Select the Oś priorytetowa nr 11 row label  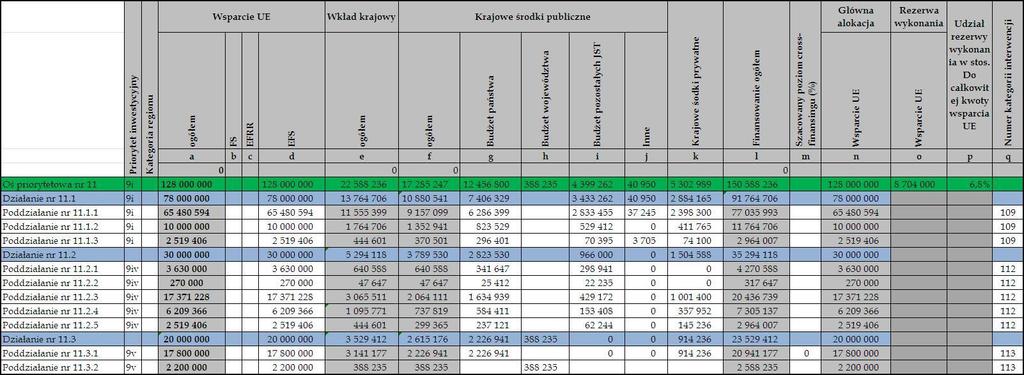[x=62, y=185]
